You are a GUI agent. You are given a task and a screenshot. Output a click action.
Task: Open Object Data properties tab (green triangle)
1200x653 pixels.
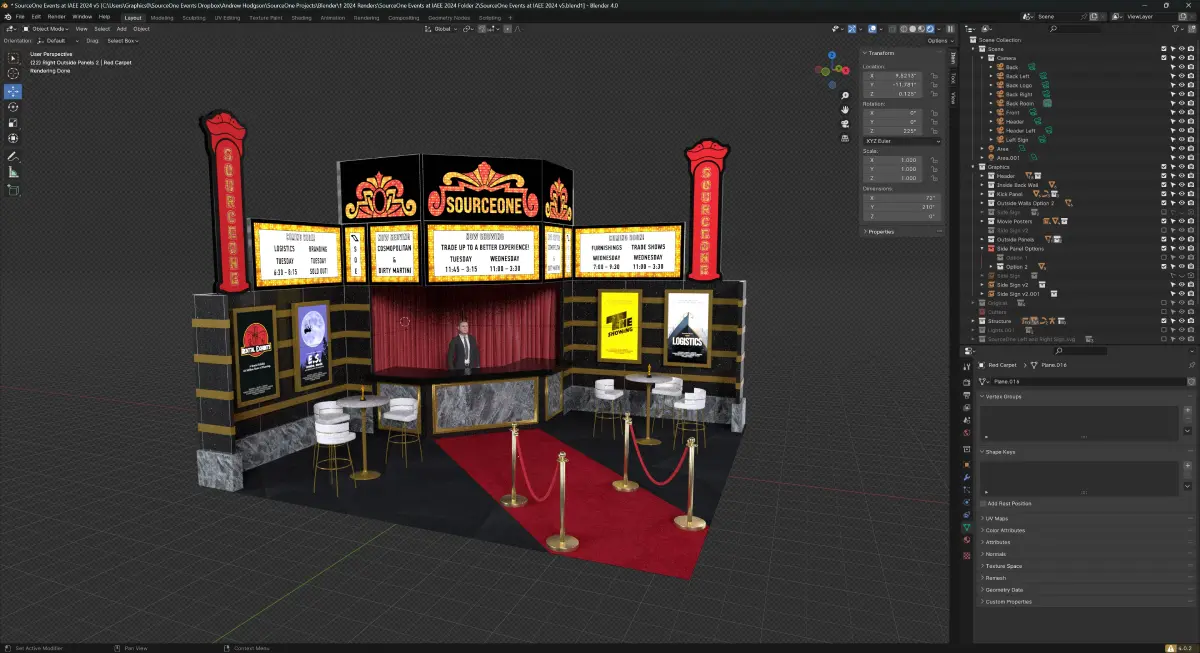[966, 526]
